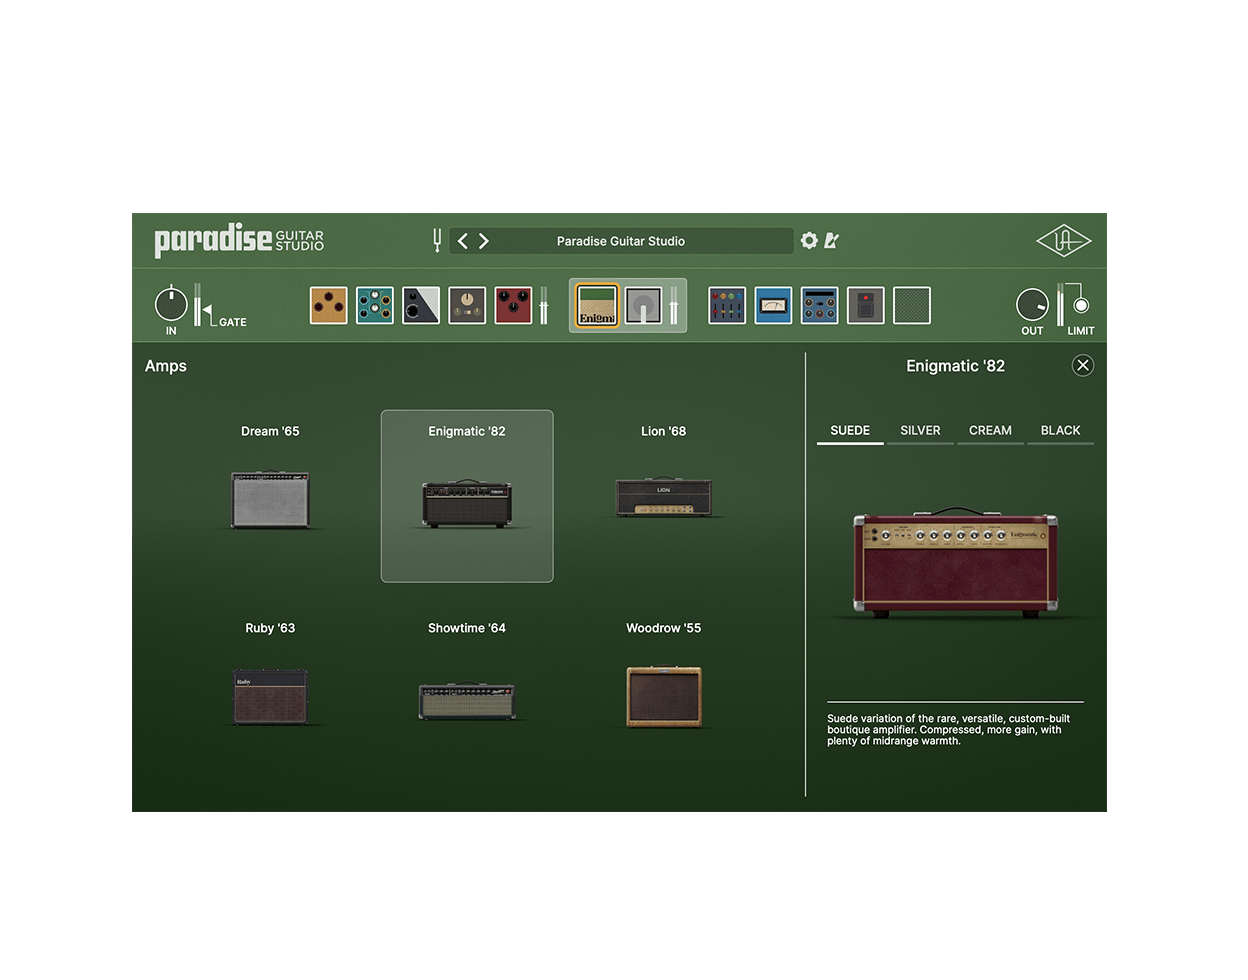Open the settings gear icon
Viewport: 1248px width, 980px height.
(x=809, y=240)
